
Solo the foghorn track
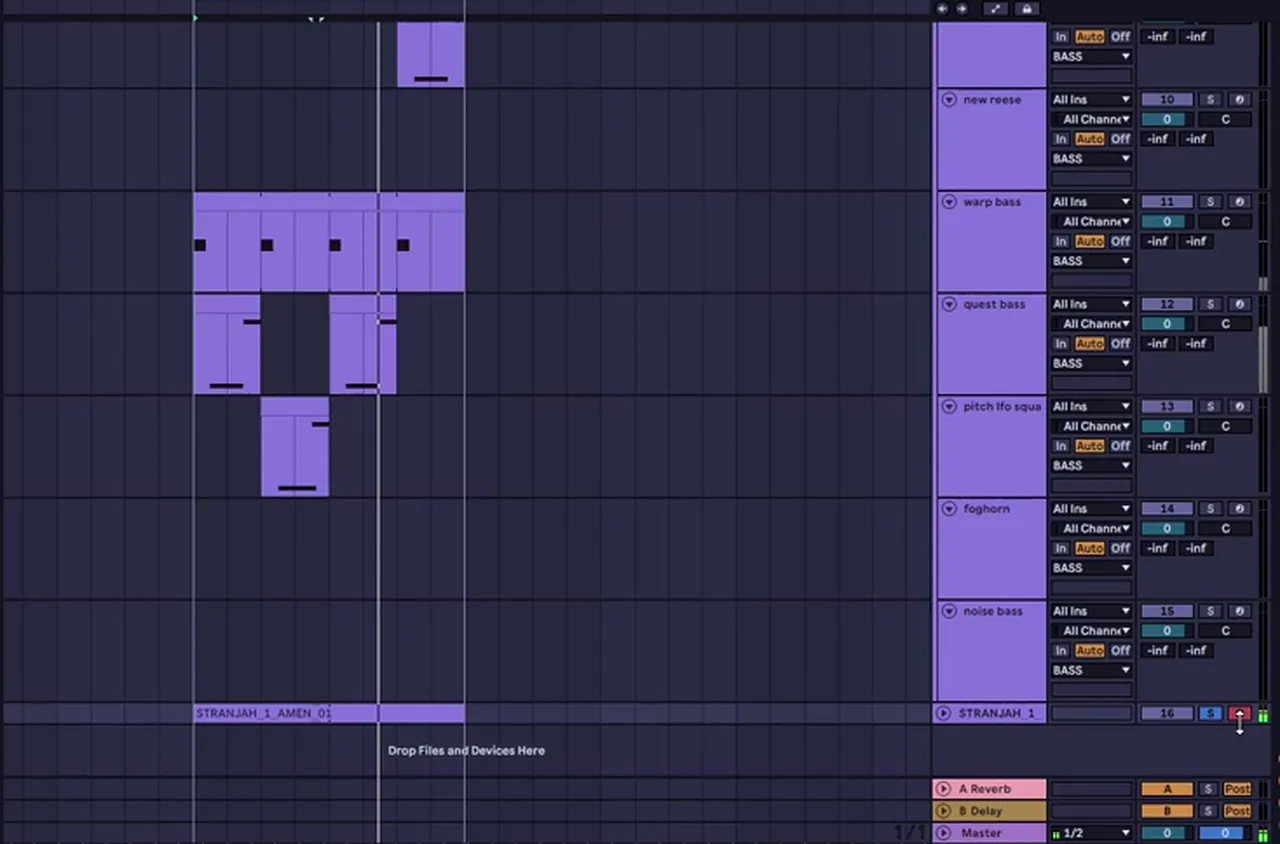point(1210,509)
